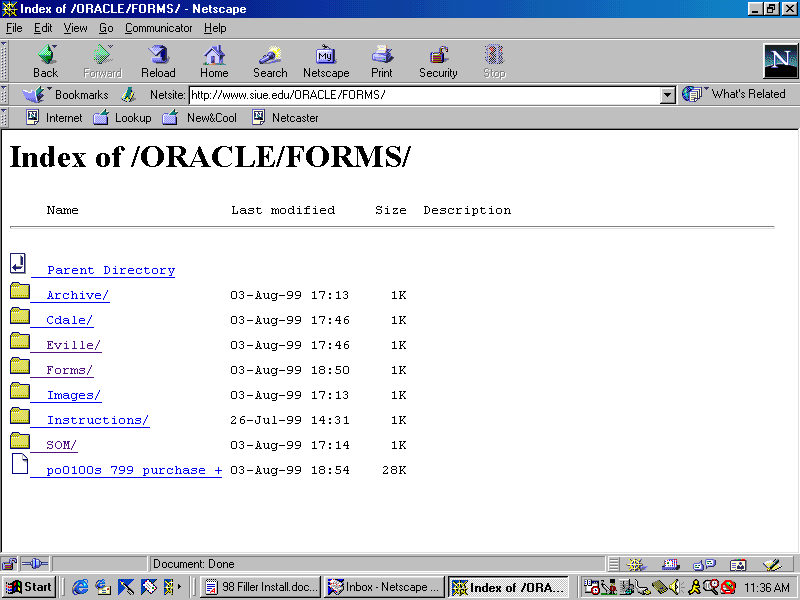This screenshot has height=600, width=800.
Task: Open the View menu
Action: 77,28
